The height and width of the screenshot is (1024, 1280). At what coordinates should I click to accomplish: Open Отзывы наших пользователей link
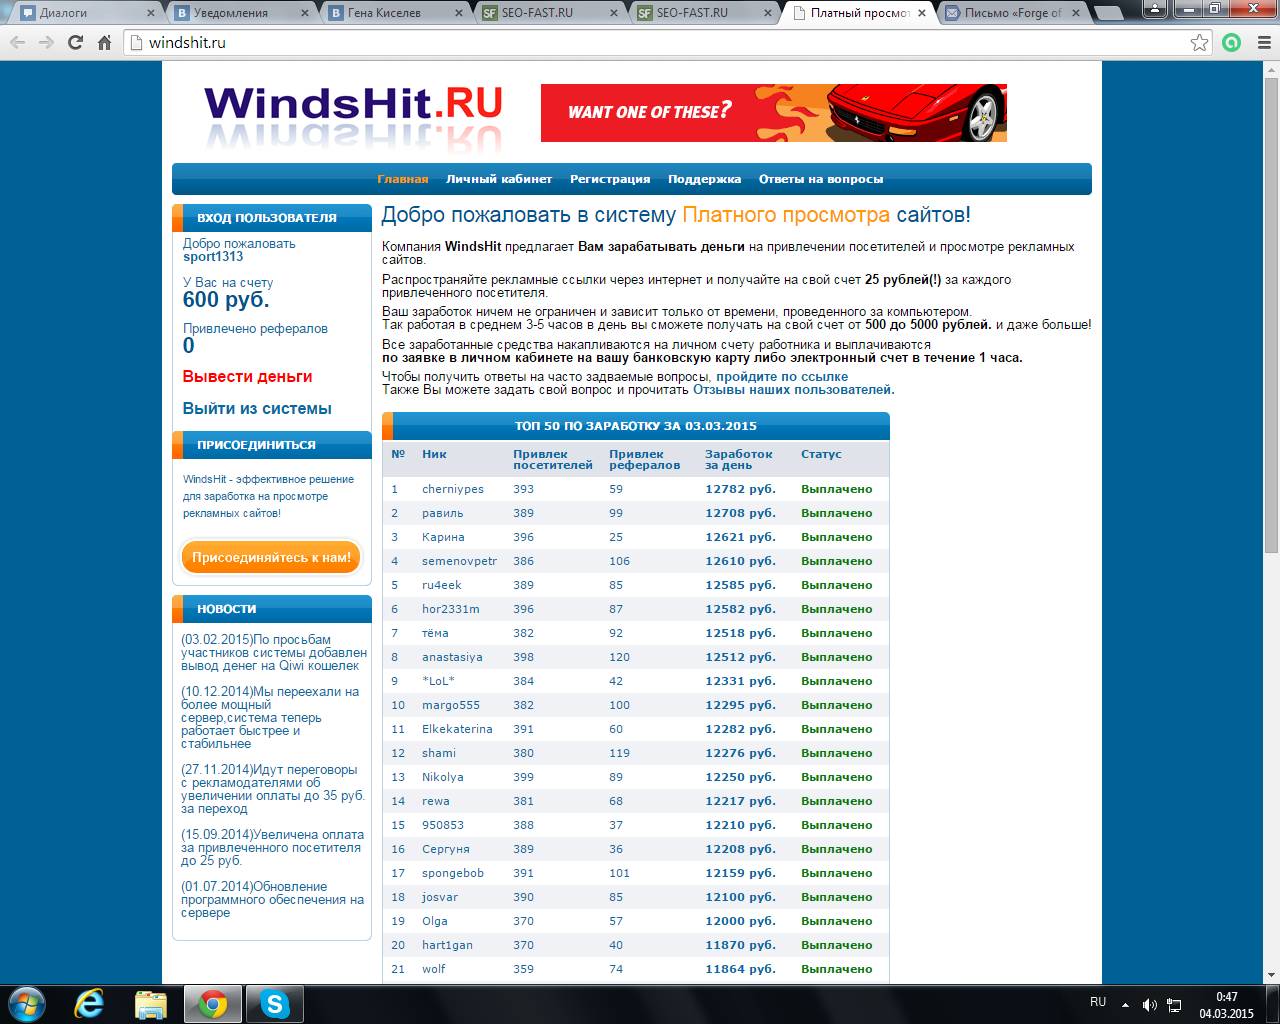point(794,390)
